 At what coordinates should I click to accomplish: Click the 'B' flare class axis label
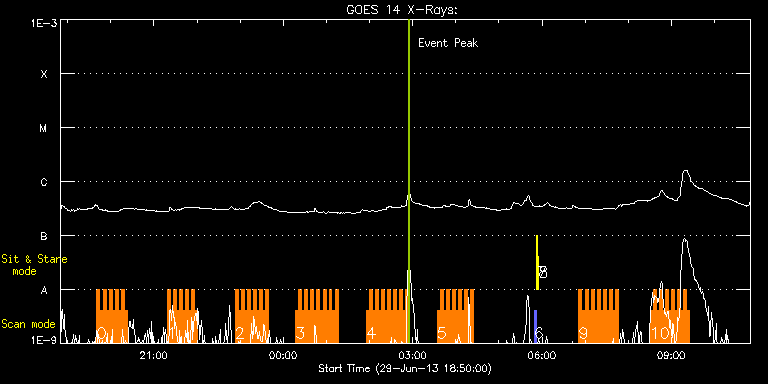pos(44,236)
